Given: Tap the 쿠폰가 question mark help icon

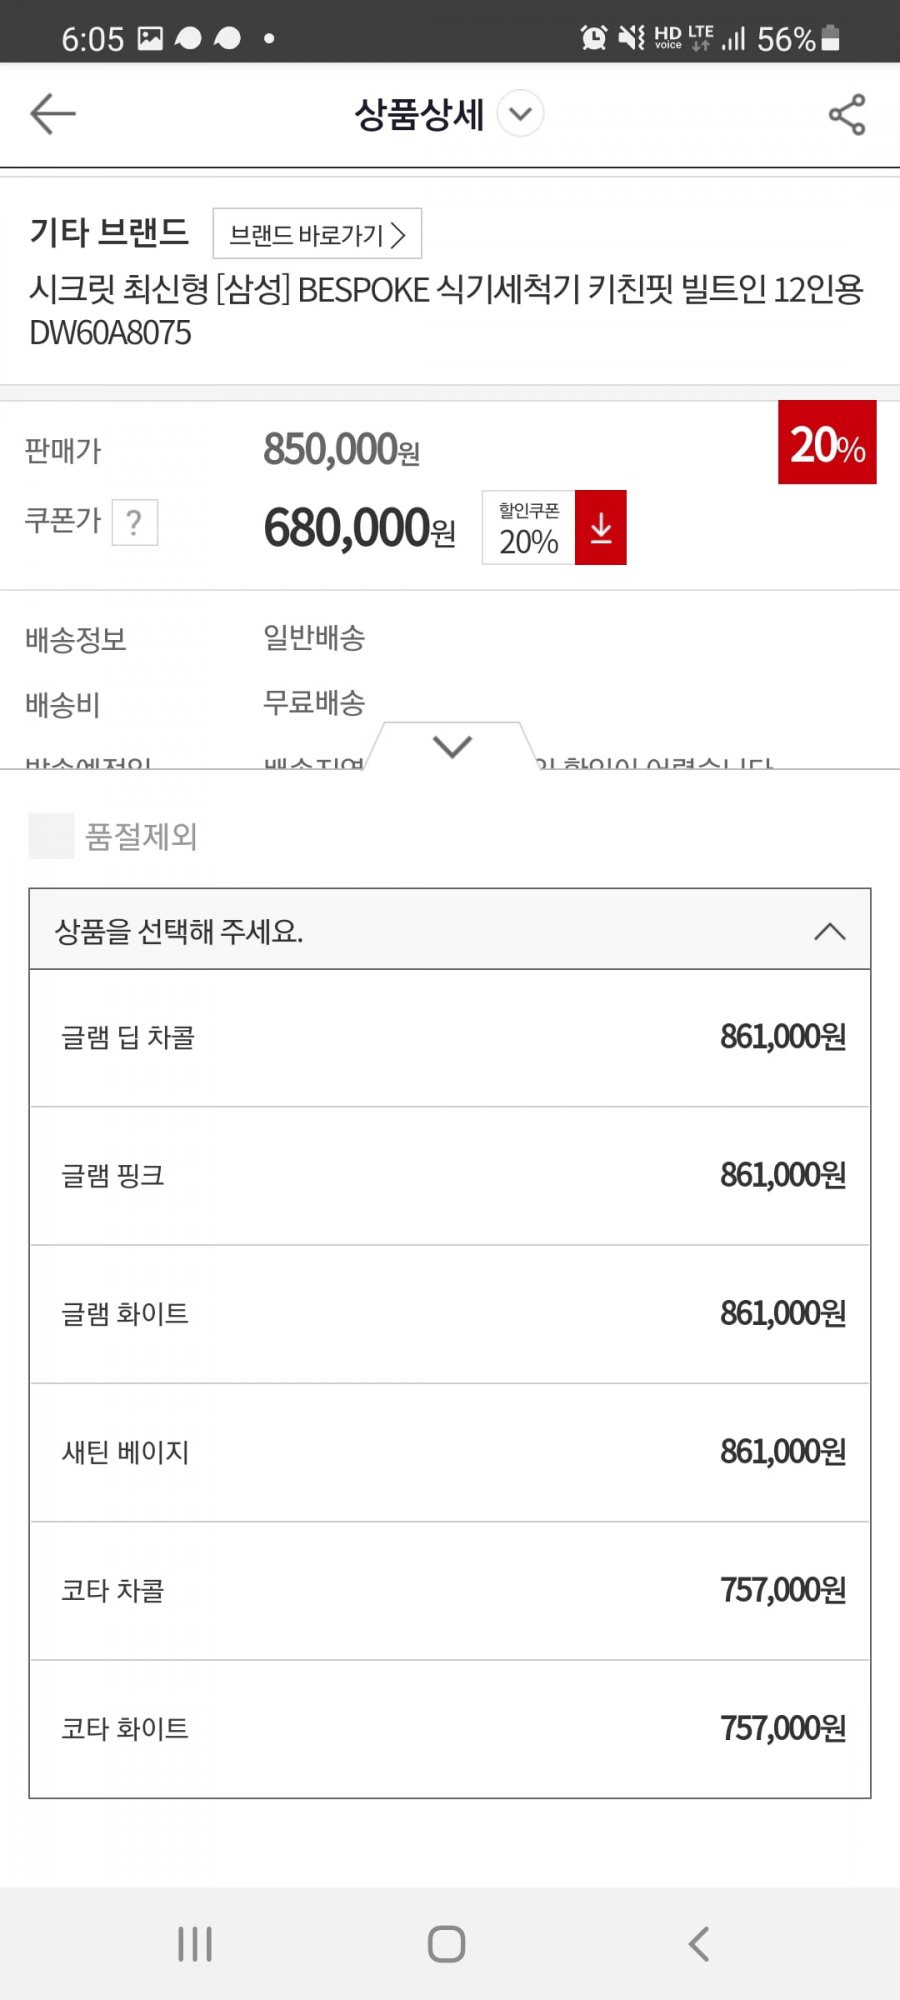Looking at the screenshot, I should point(135,522).
